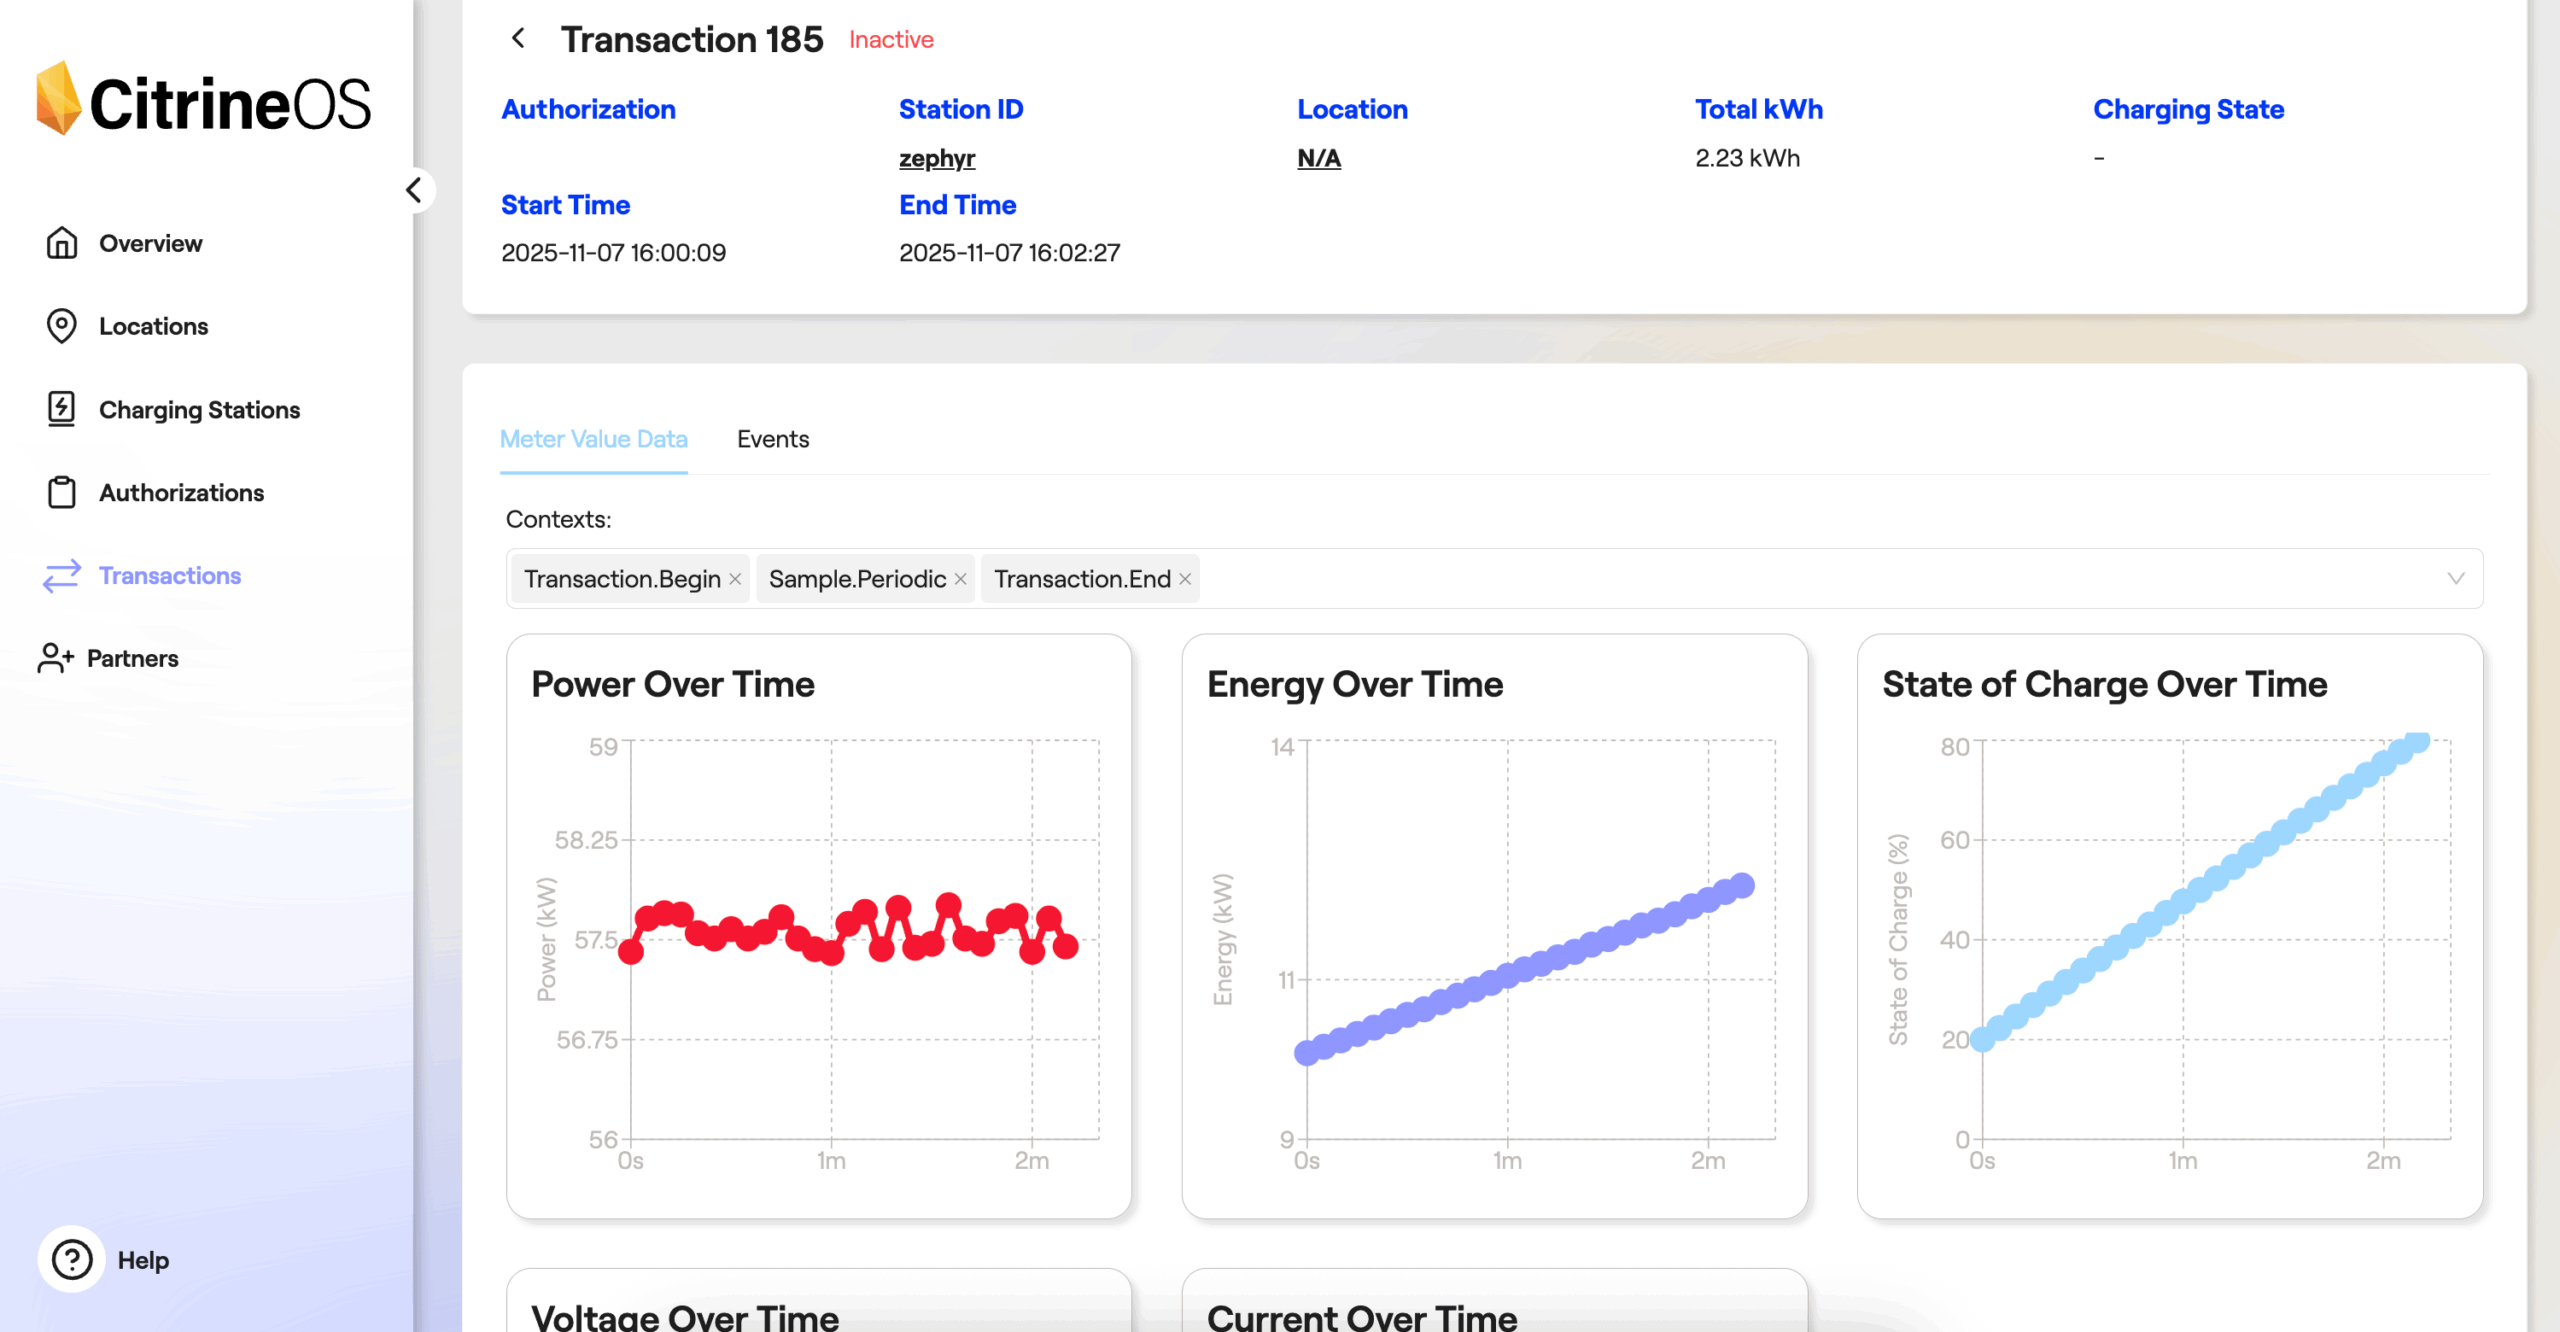
Task: Click the Transactions arrows icon
Action: point(62,575)
